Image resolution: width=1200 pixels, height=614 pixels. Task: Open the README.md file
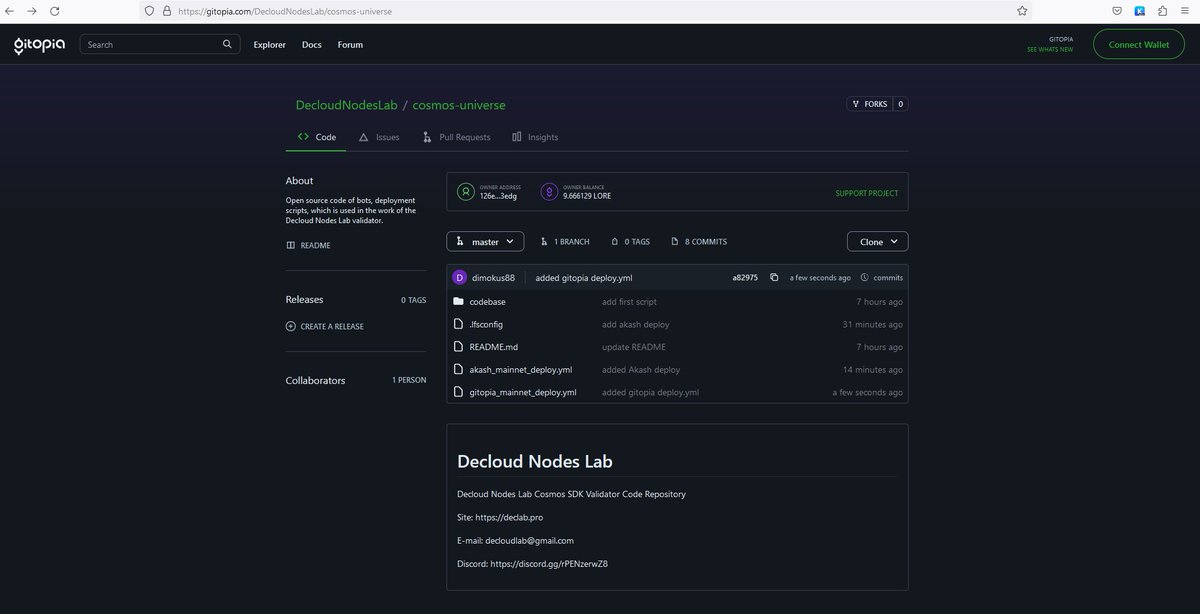(x=494, y=347)
